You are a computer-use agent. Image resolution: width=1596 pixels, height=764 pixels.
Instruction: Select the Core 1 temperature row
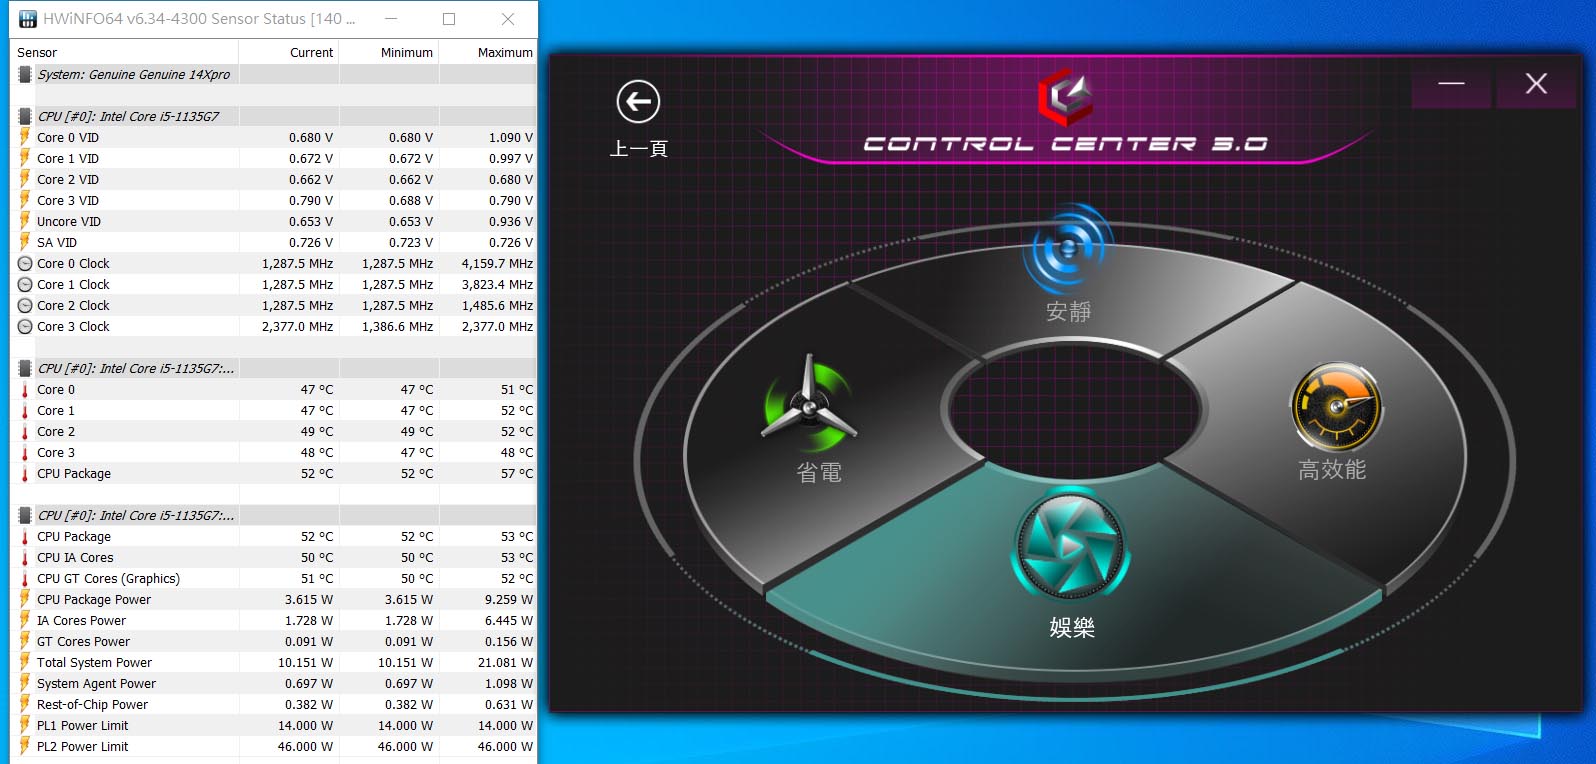click(x=275, y=411)
